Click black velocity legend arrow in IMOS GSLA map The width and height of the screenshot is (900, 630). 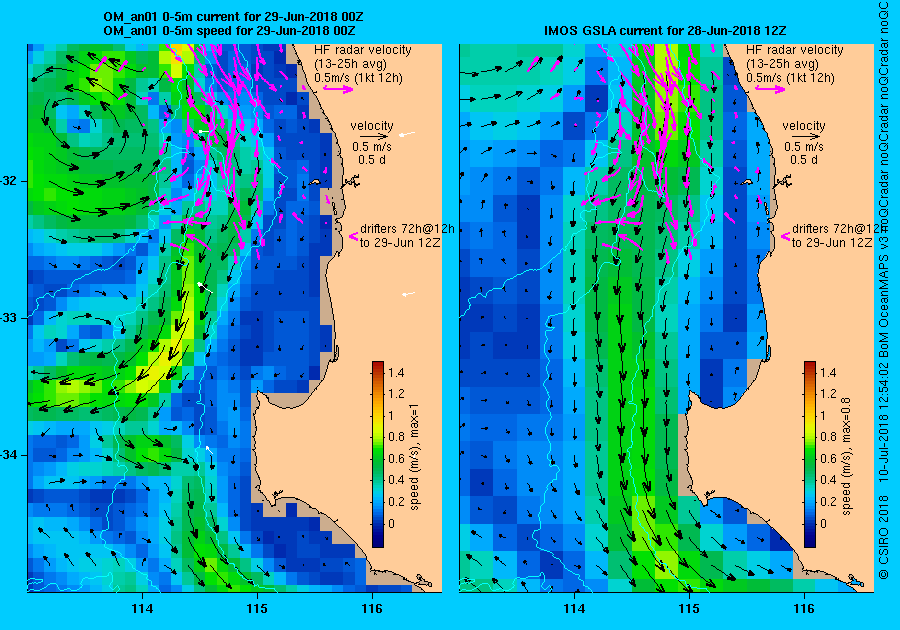[x=806, y=137]
